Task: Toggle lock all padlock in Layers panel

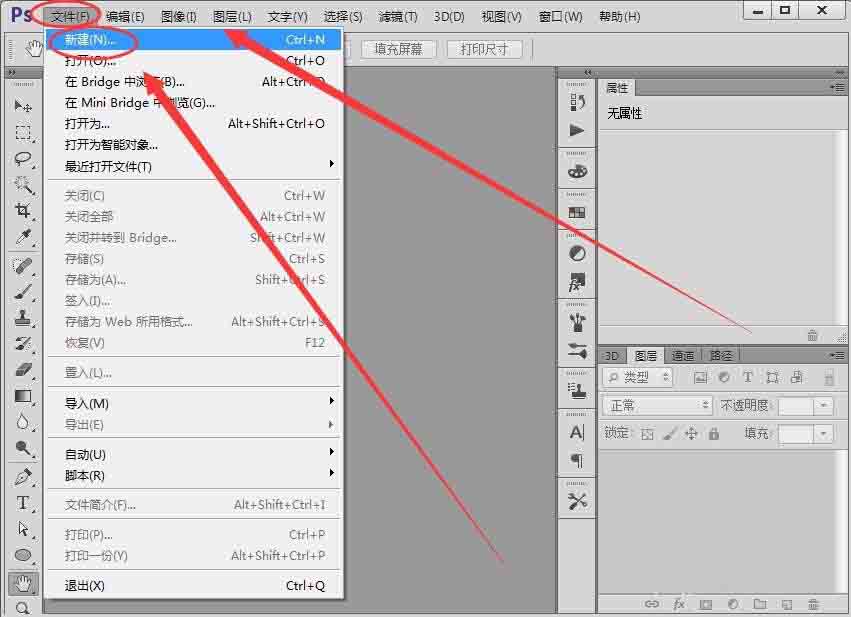Action: tap(713, 434)
